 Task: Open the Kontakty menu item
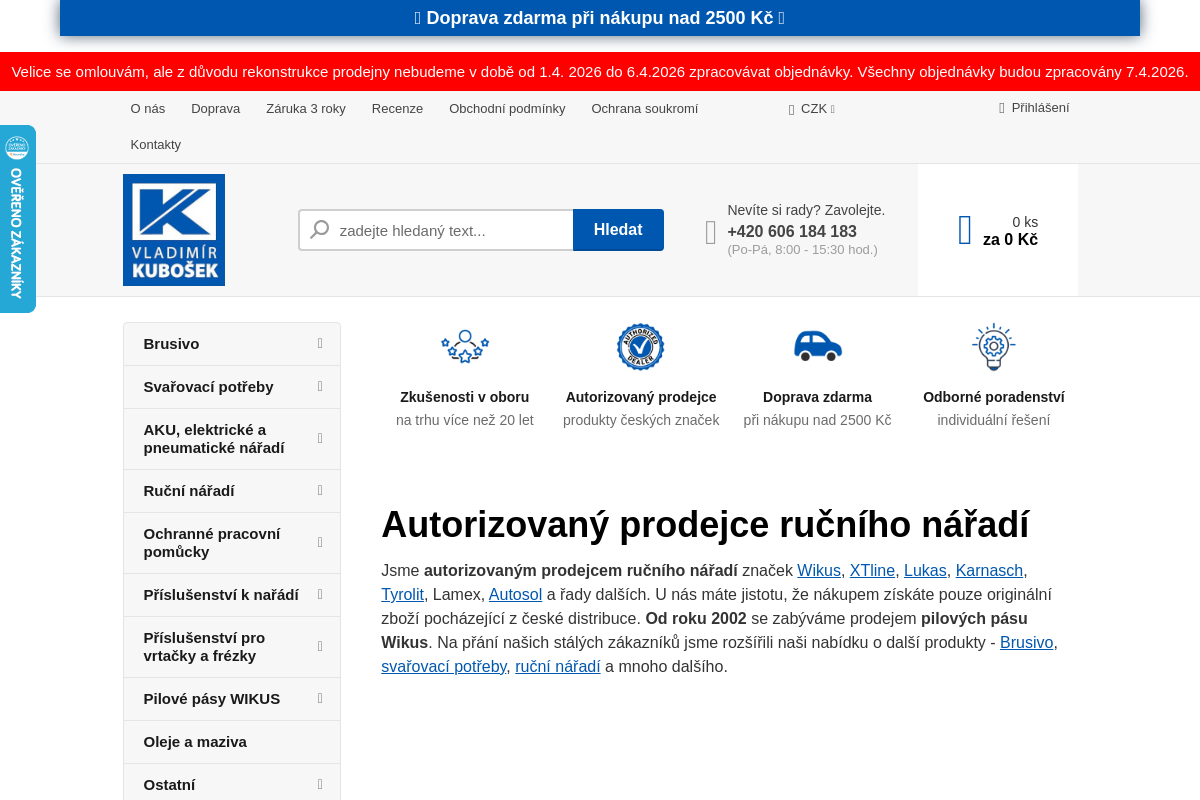click(x=155, y=144)
